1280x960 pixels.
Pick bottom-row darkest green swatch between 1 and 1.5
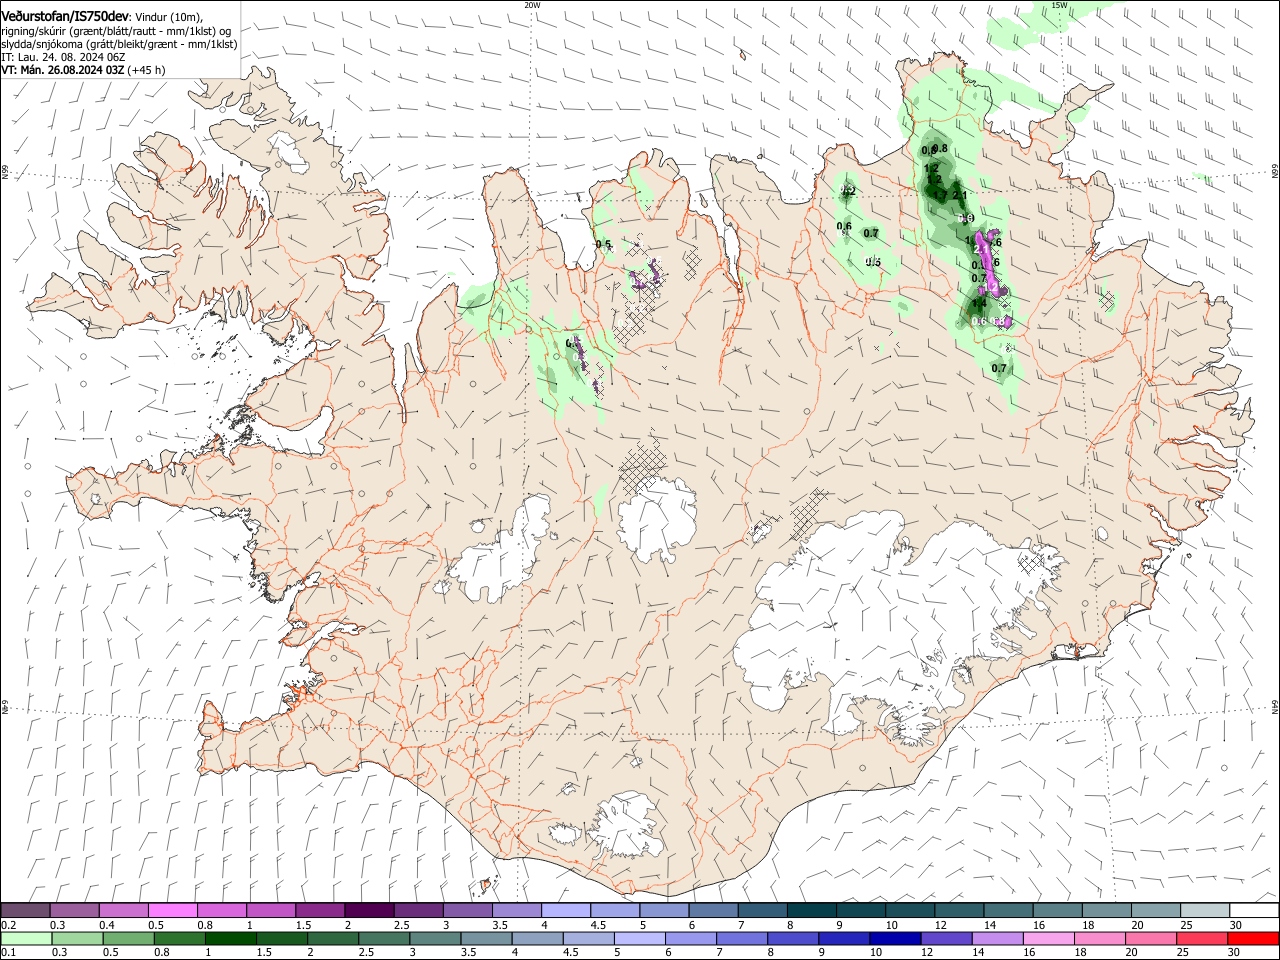click(x=230, y=938)
